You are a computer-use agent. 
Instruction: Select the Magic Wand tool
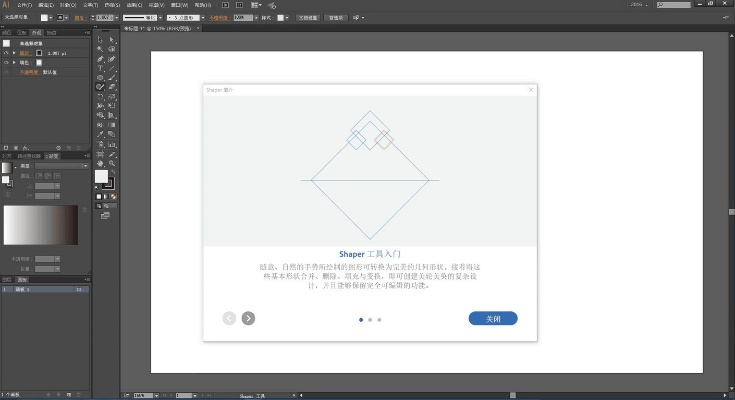click(x=101, y=47)
